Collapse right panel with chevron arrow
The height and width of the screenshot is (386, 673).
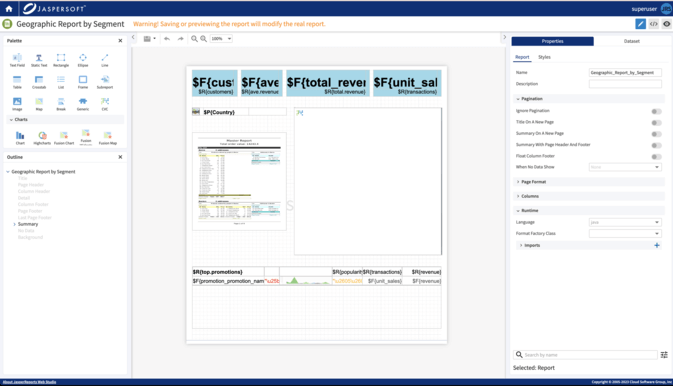pos(504,37)
